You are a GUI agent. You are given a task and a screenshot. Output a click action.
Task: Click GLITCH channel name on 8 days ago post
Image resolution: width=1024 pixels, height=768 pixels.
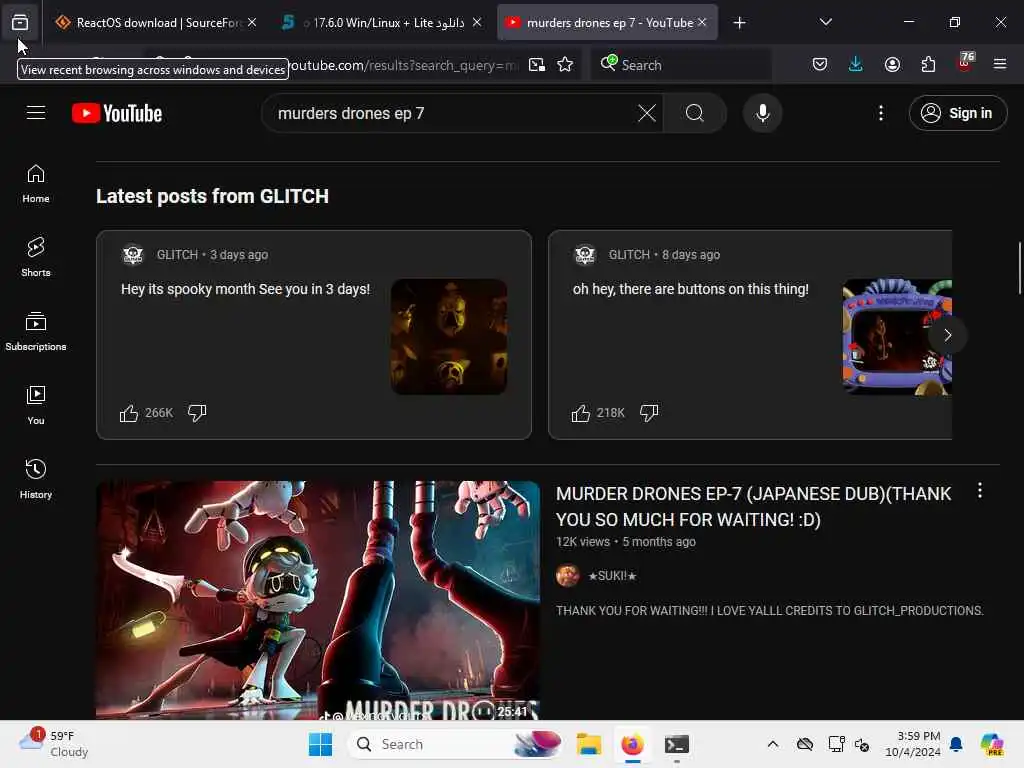pos(629,255)
